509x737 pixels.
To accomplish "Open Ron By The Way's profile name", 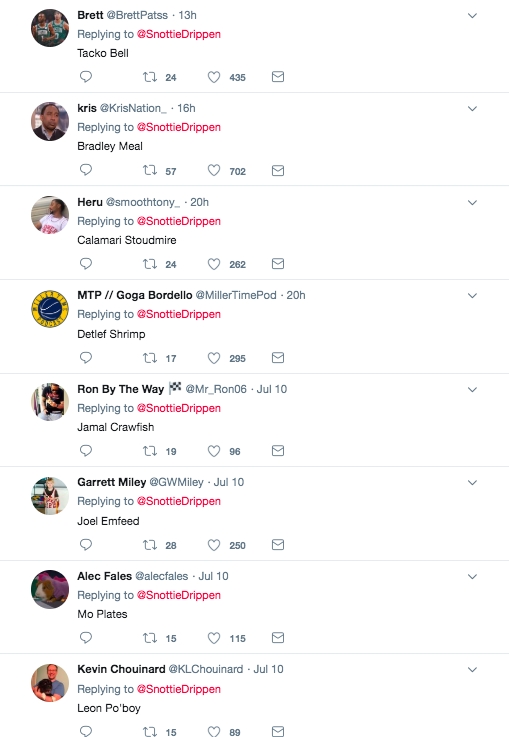I will pyautogui.click(x=121, y=389).
